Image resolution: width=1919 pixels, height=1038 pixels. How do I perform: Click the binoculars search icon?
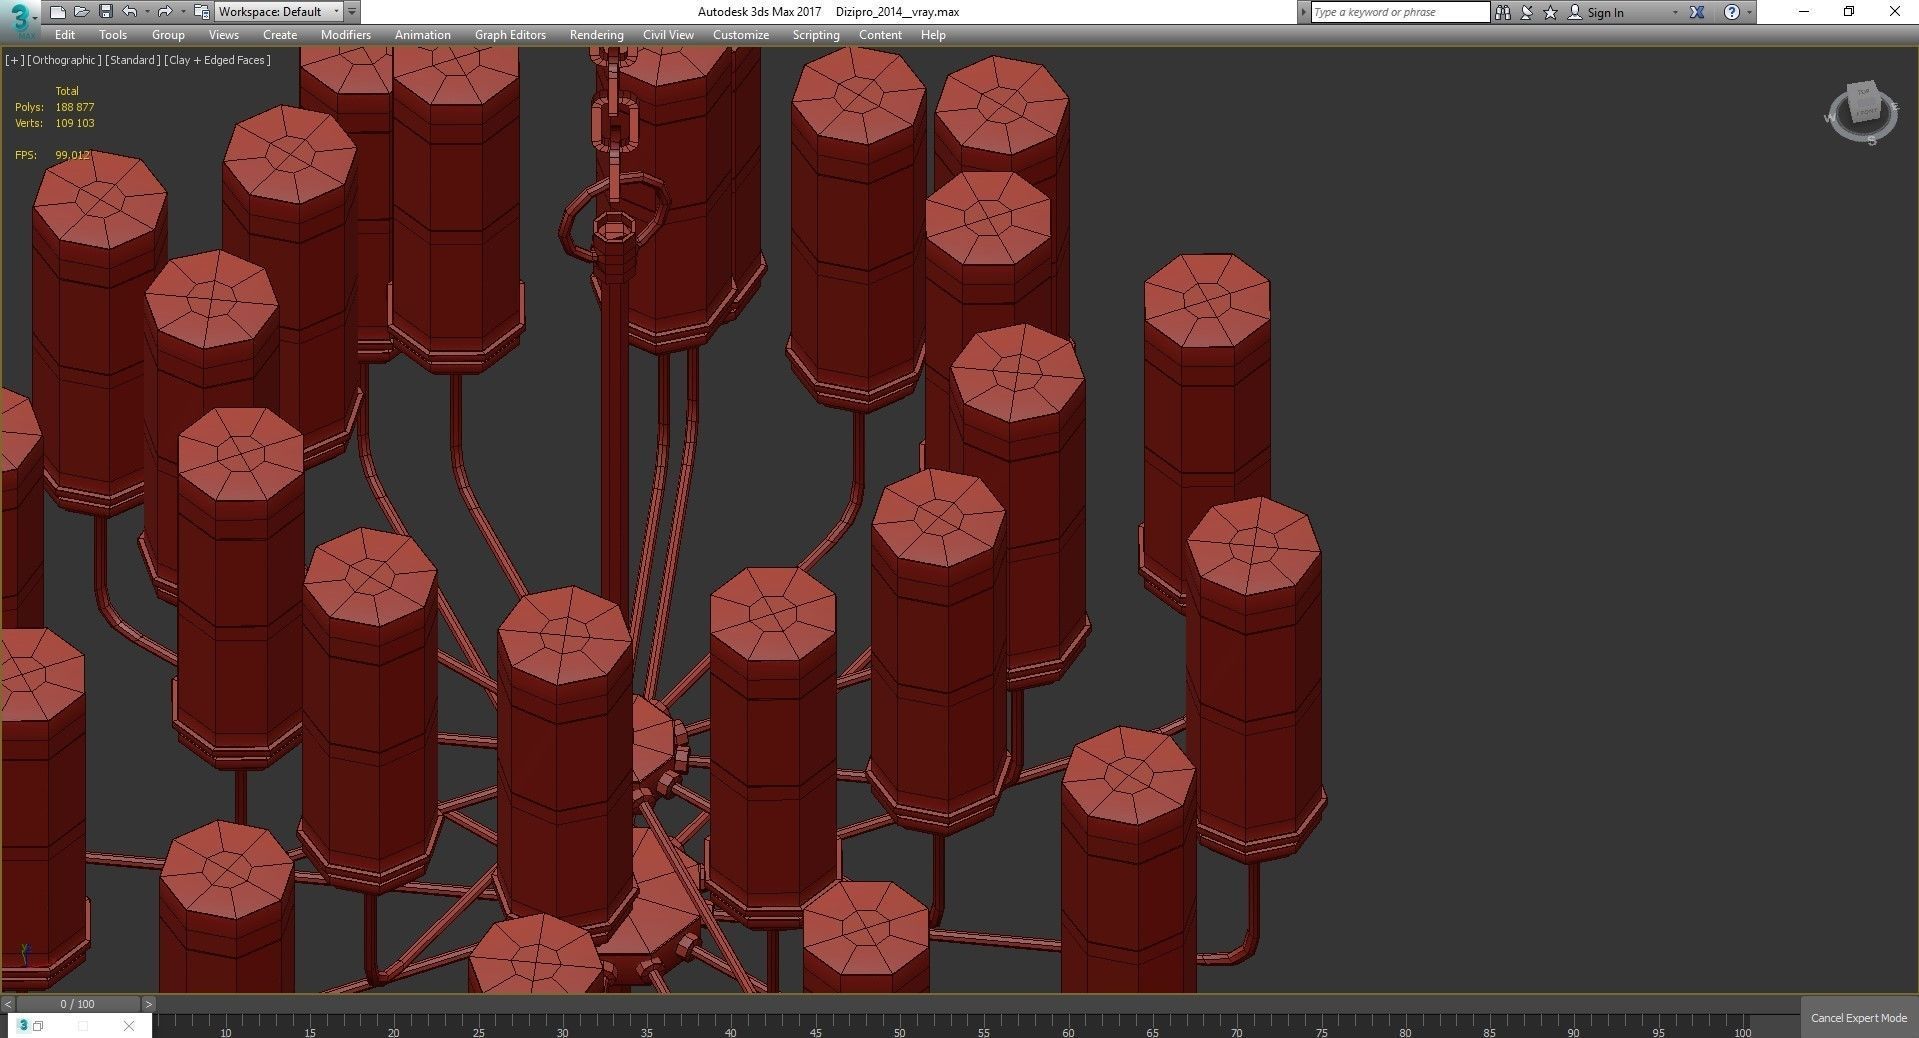coord(1502,12)
